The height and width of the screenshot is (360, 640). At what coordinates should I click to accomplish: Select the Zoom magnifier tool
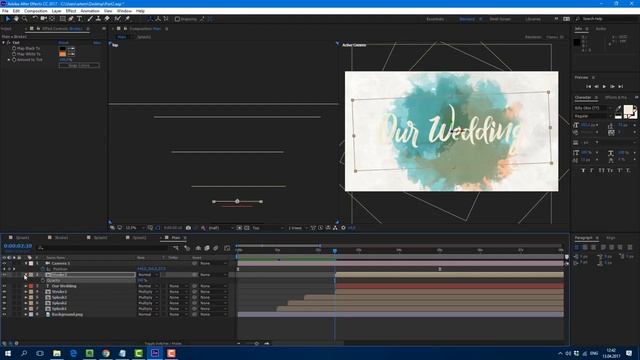click(24, 19)
